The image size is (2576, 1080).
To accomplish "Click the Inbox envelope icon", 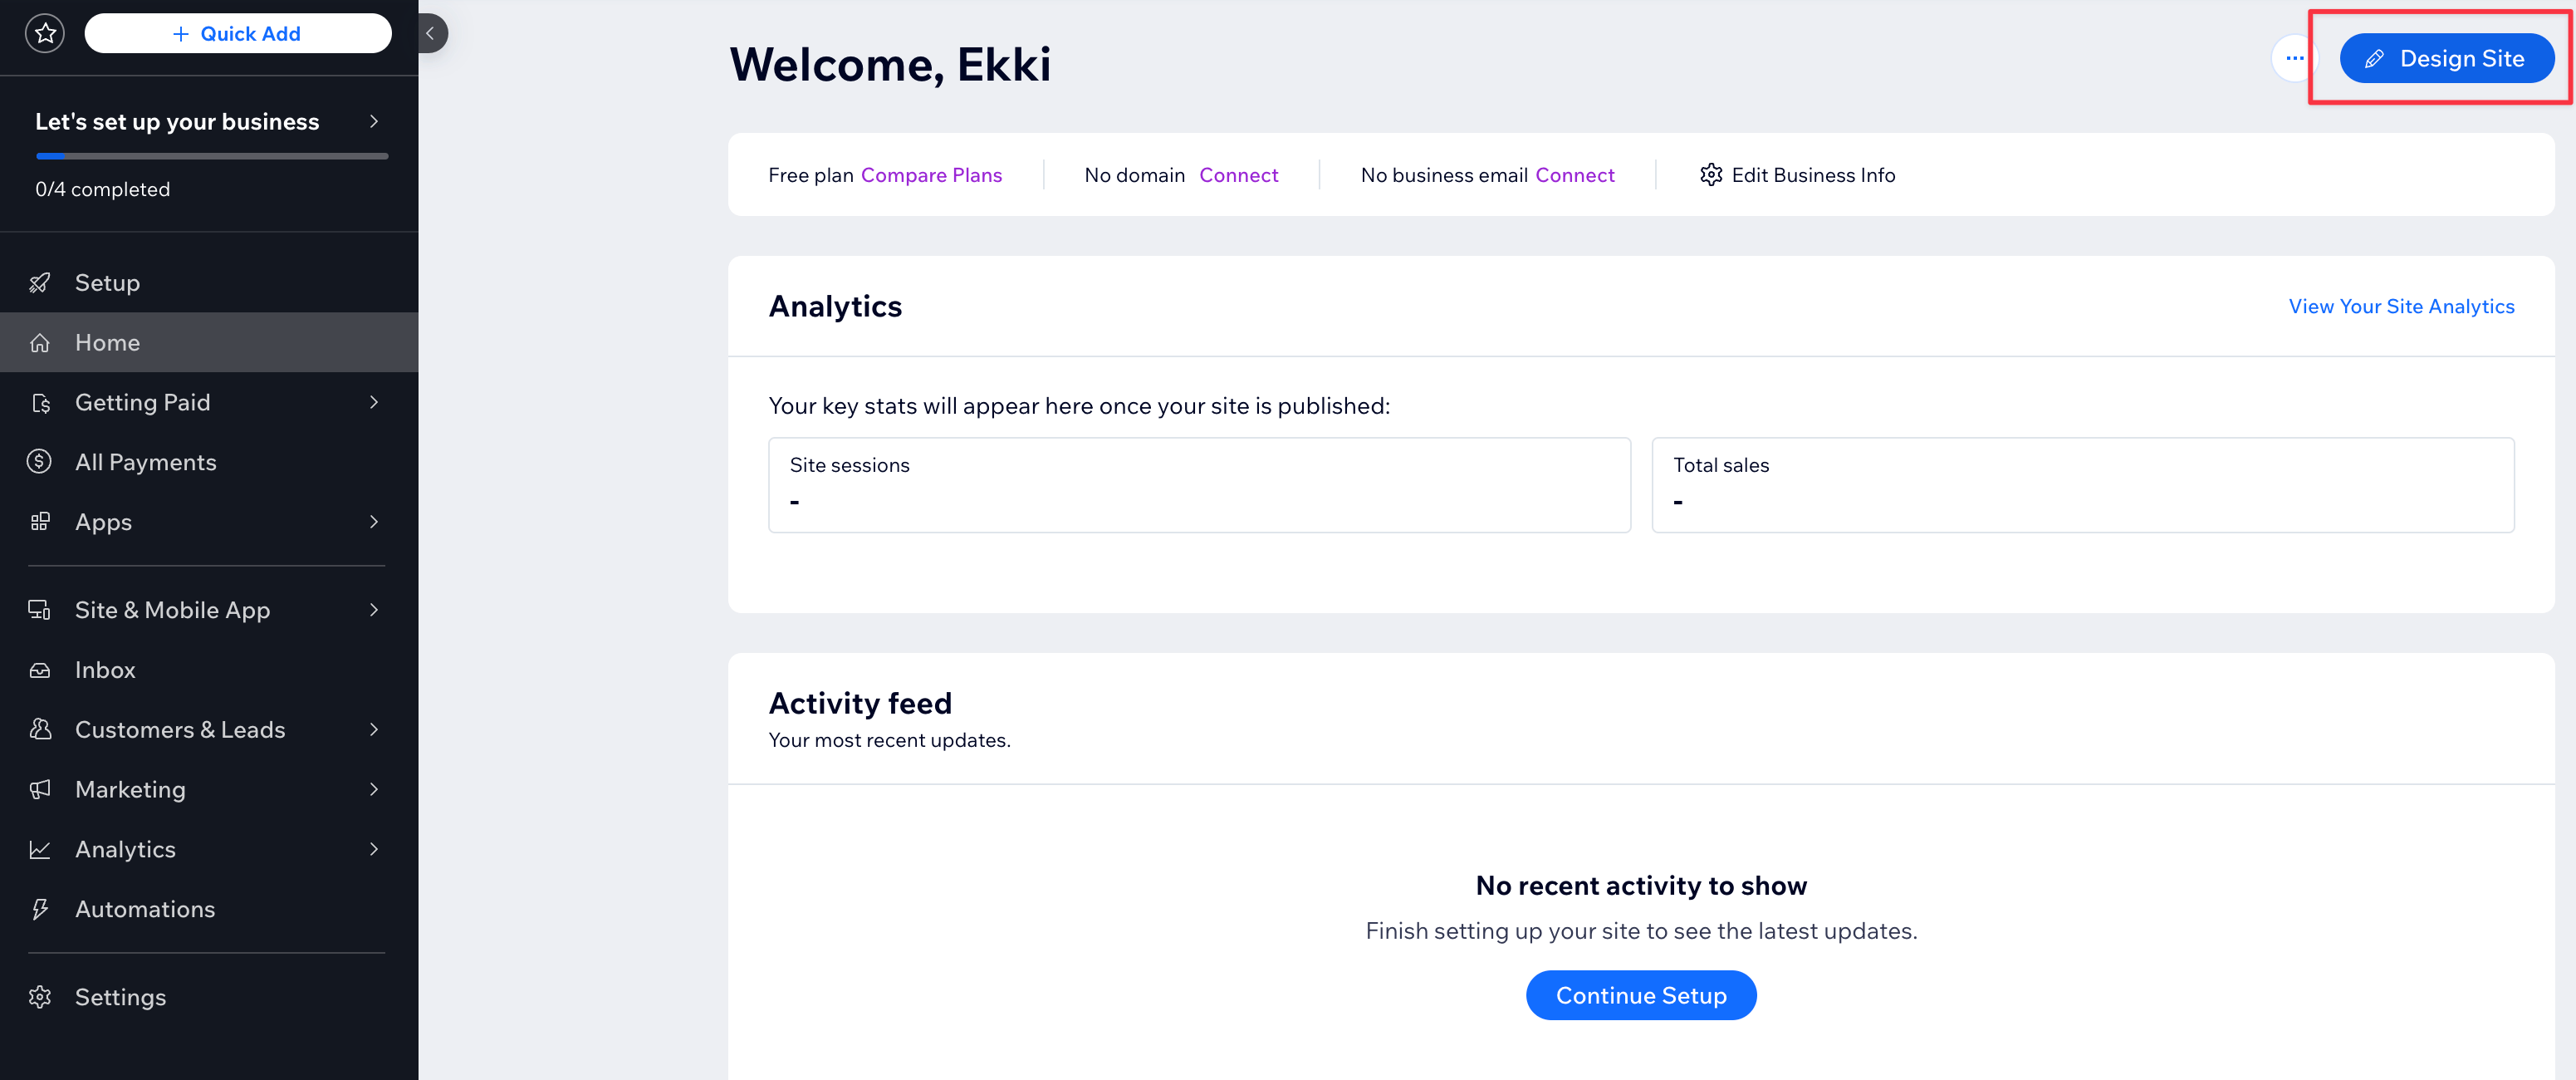I will pos(40,669).
